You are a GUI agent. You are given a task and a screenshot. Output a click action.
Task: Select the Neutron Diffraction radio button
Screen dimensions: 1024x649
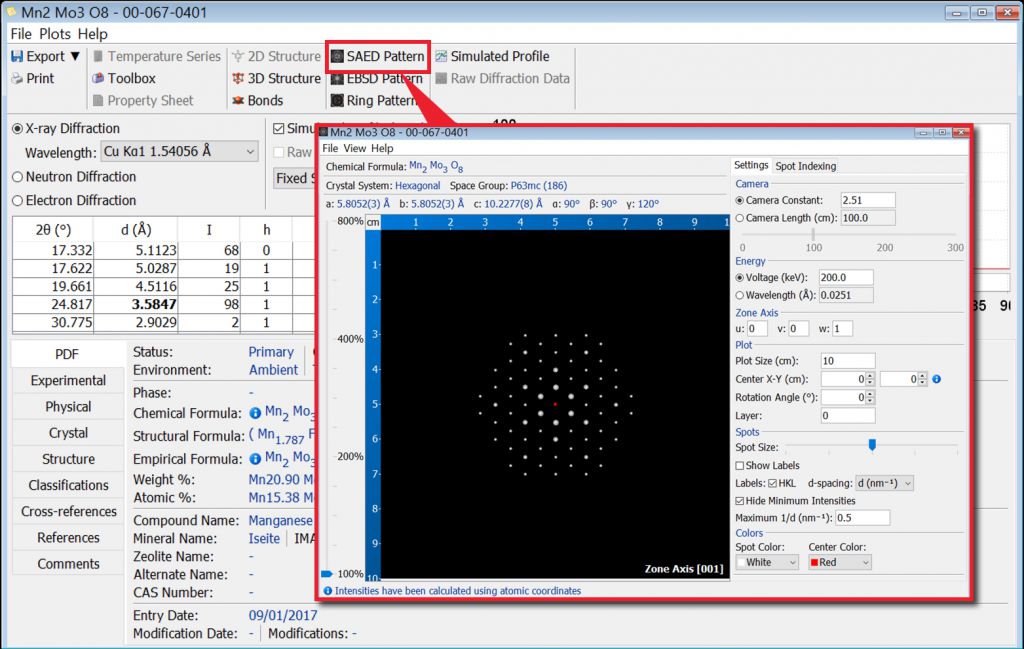(x=18, y=177)
